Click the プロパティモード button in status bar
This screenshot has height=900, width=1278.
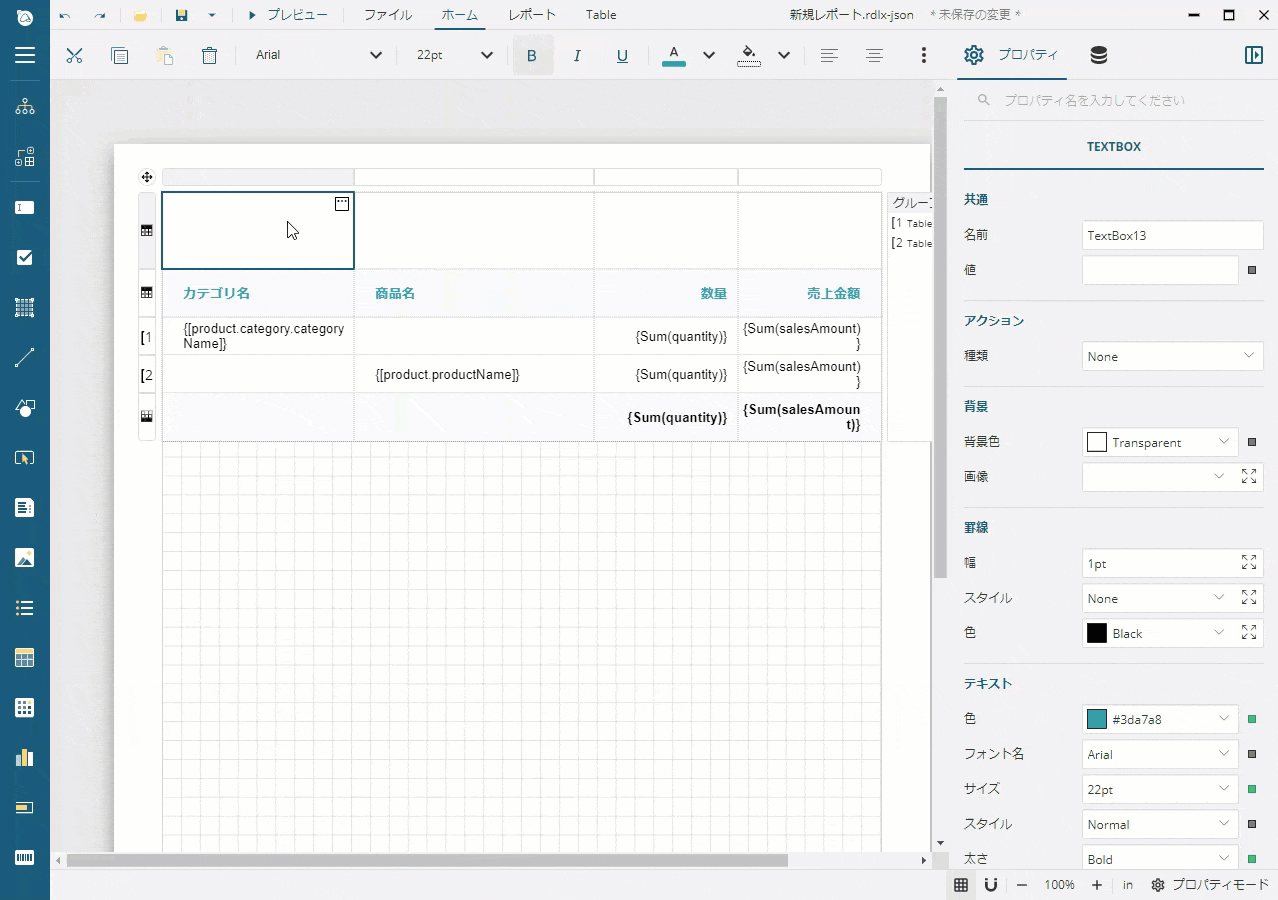tap(1210, 884)
